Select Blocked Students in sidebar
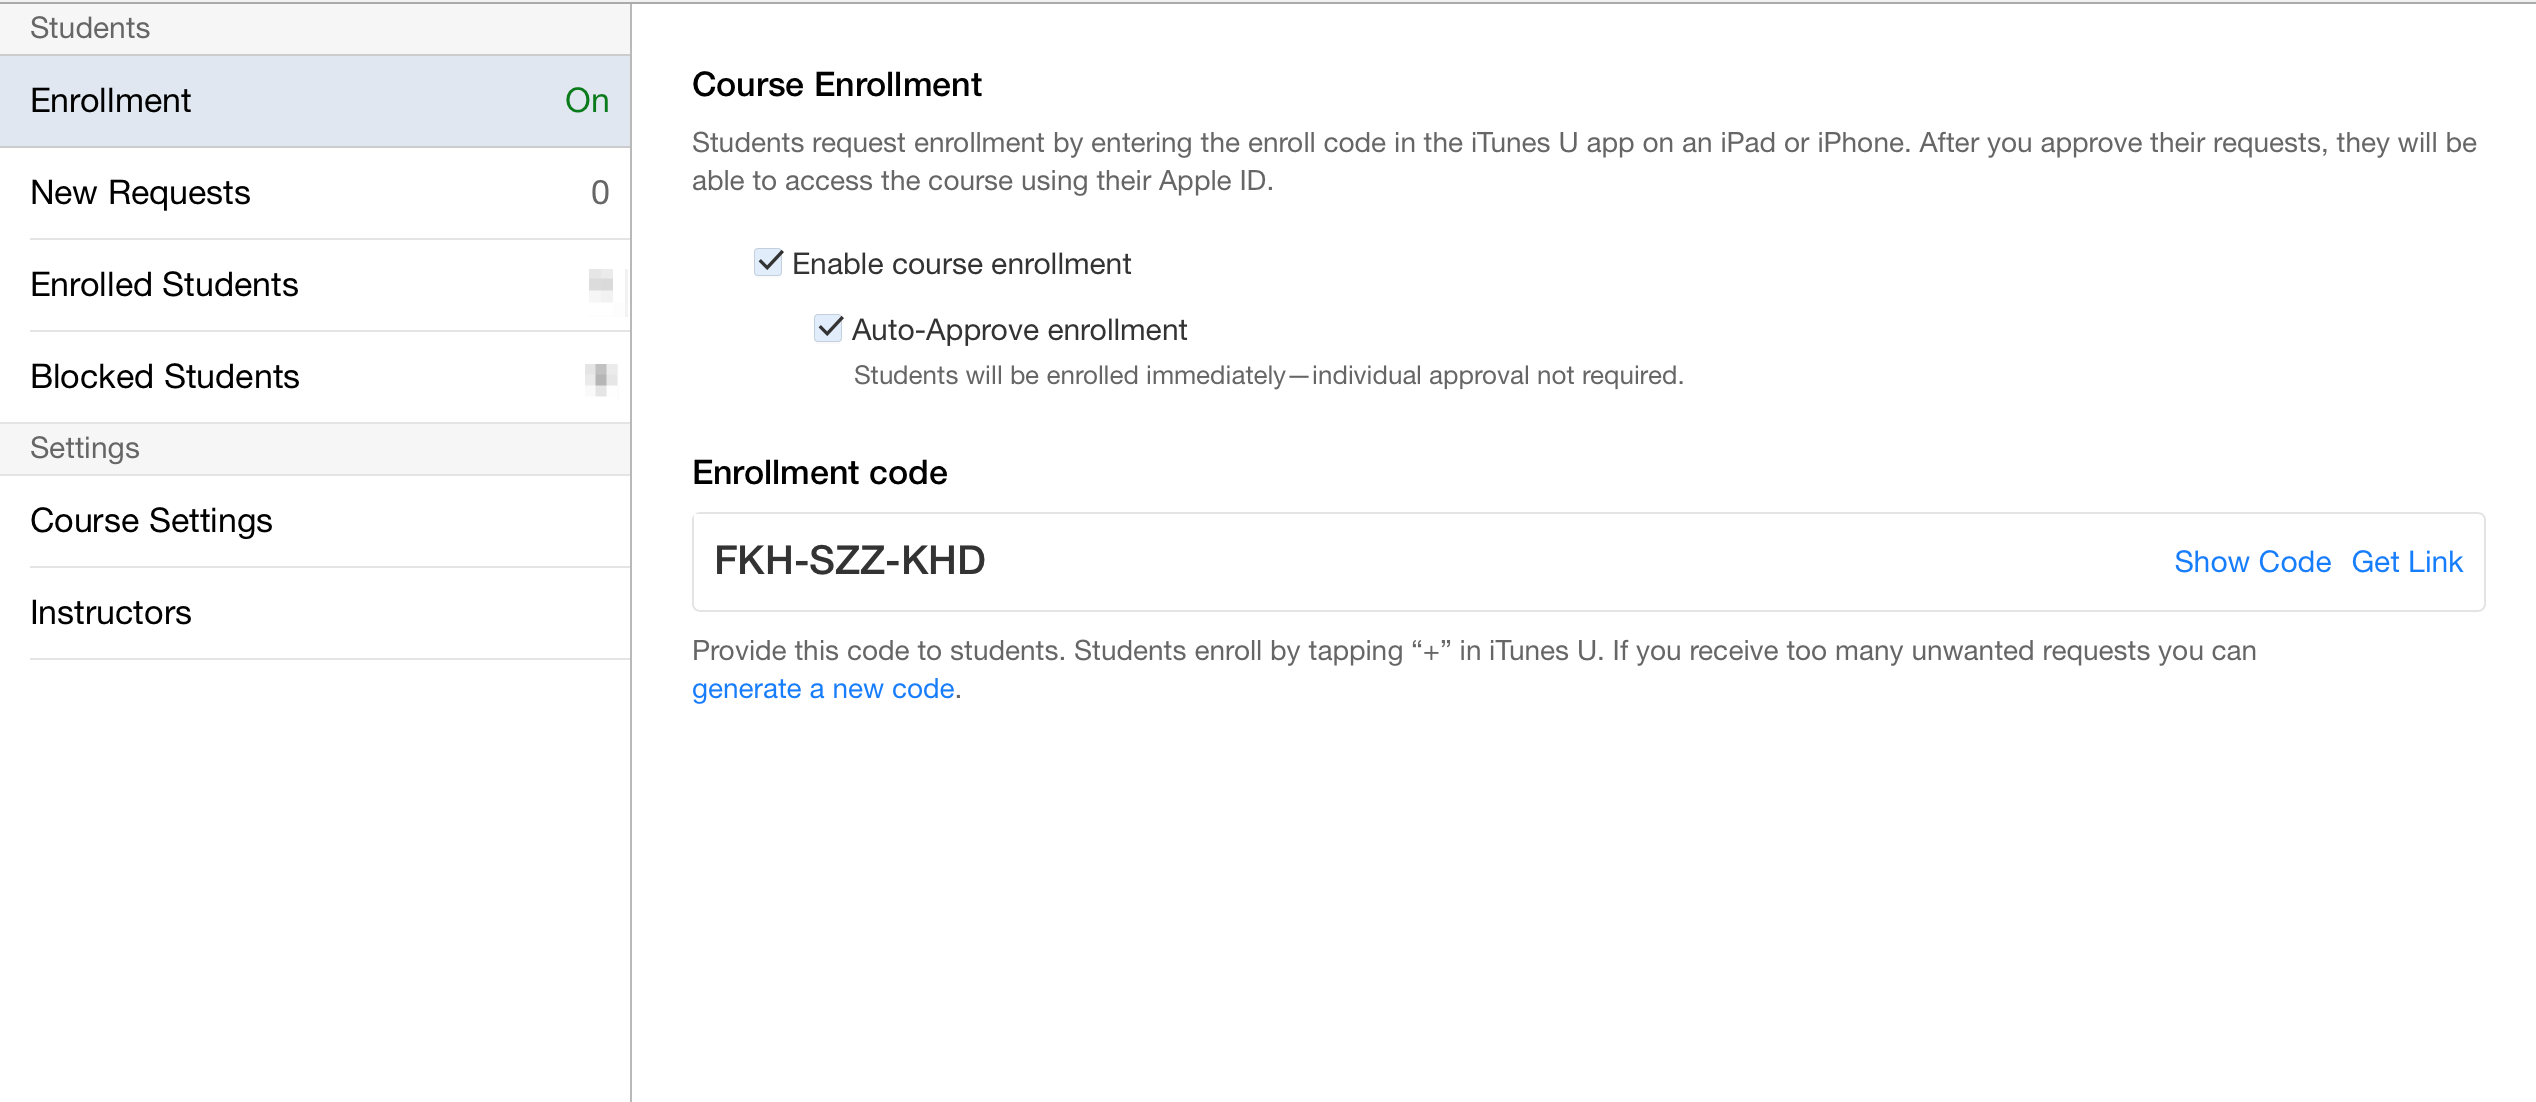The height and width of the screenshot is (1102, 2536). pyautogui.click(x=164, y=377)
